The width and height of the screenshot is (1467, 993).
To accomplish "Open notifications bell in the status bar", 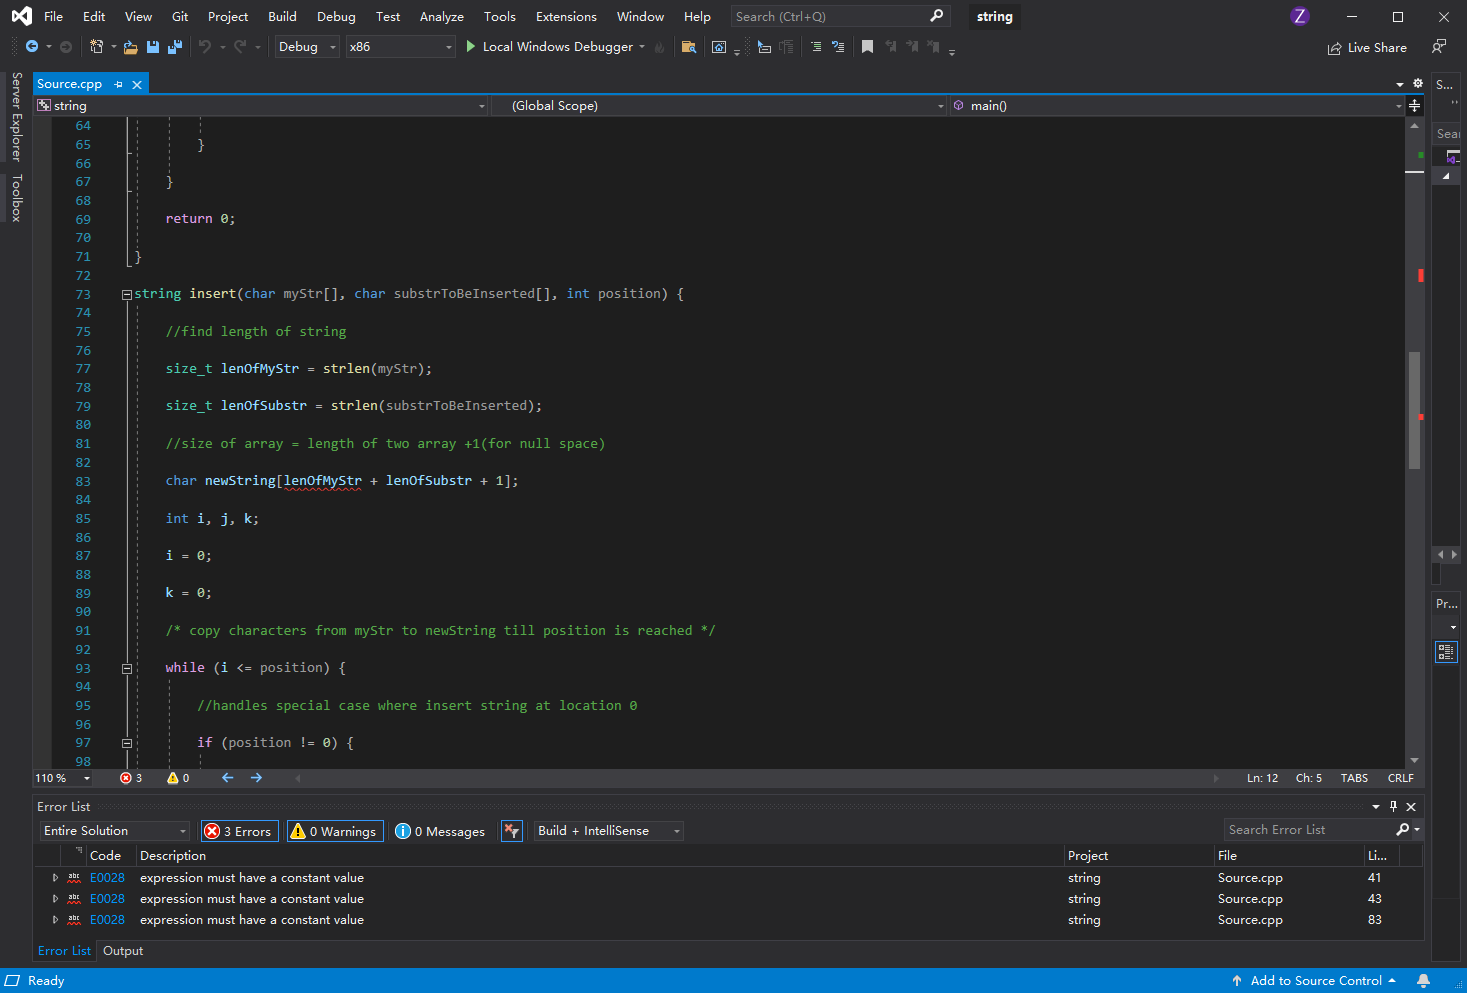I will (1423, 981).
